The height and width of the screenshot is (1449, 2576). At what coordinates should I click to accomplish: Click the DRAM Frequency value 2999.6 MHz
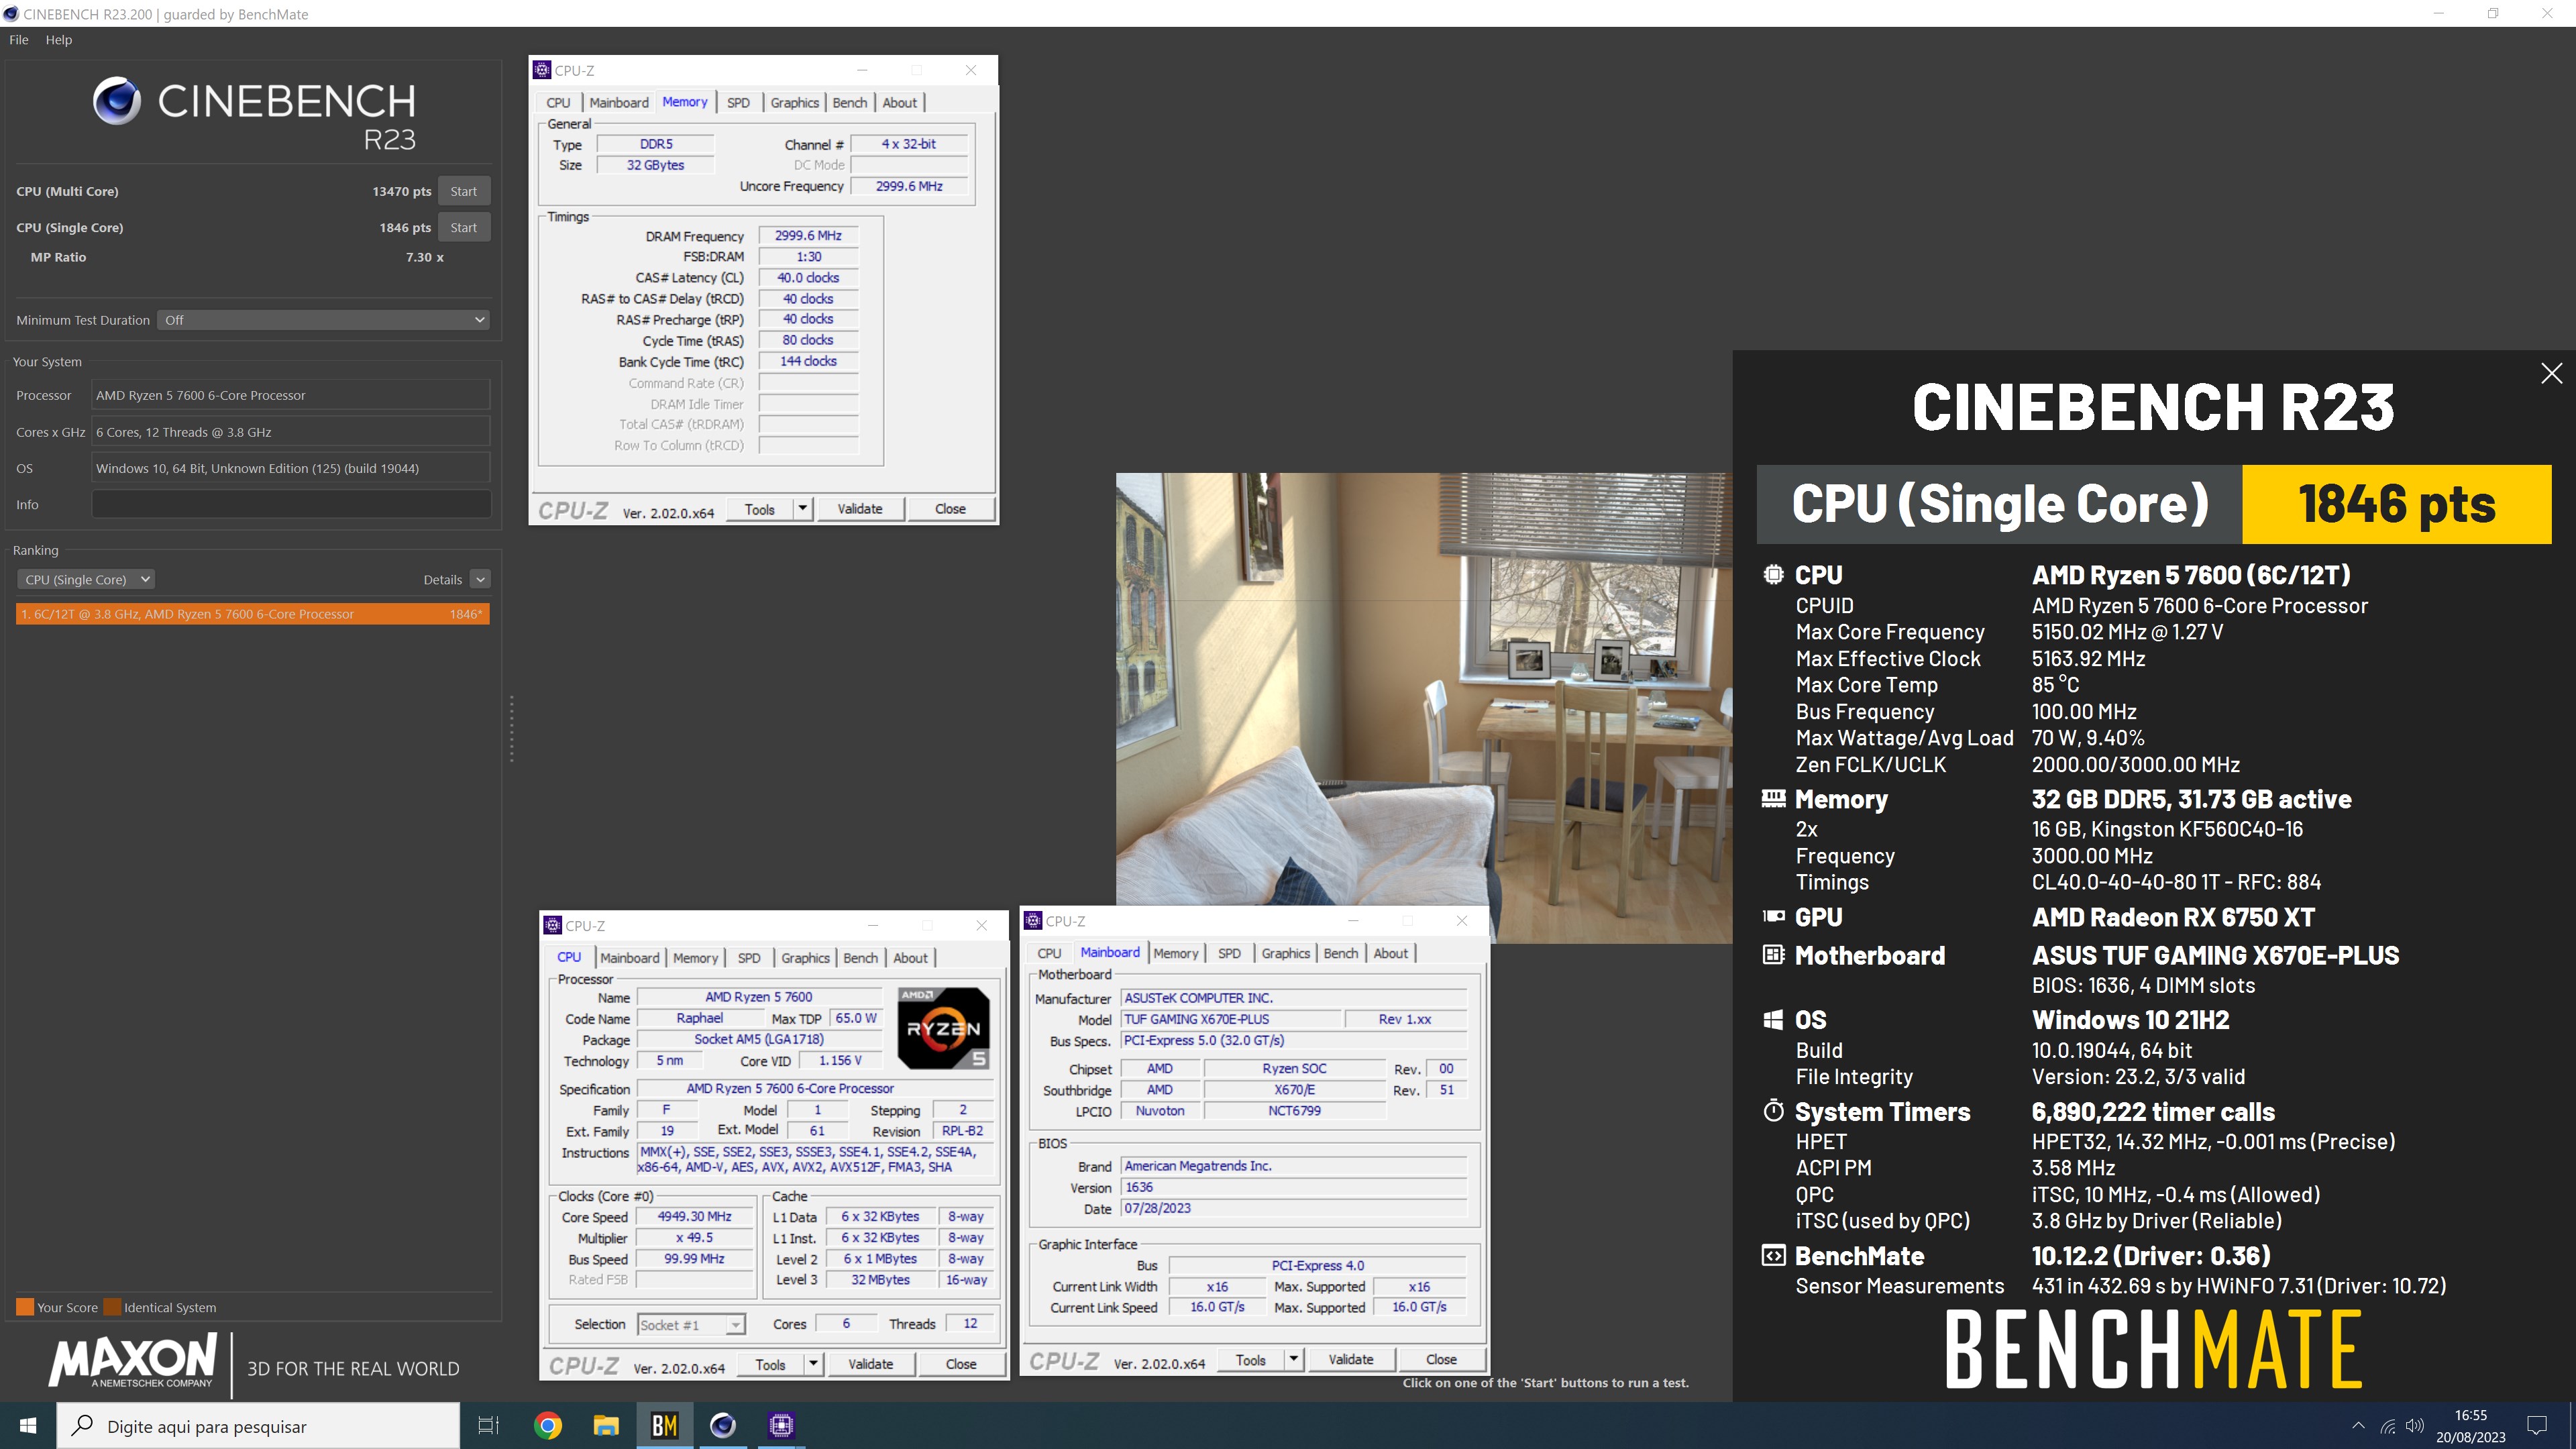(808, 235)
